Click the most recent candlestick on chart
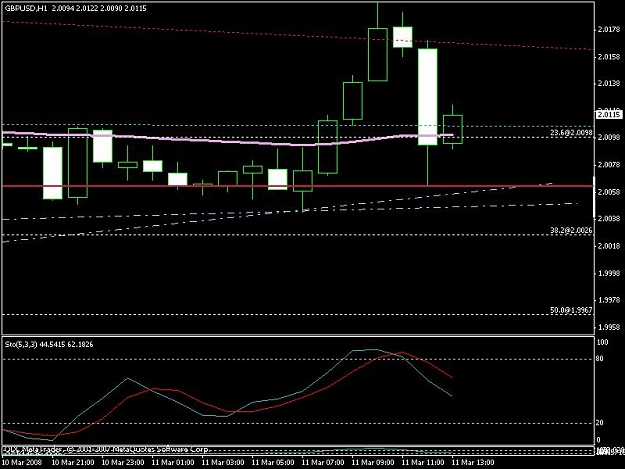The height and width of the screenshot is (469, 625). coord(452,129)
